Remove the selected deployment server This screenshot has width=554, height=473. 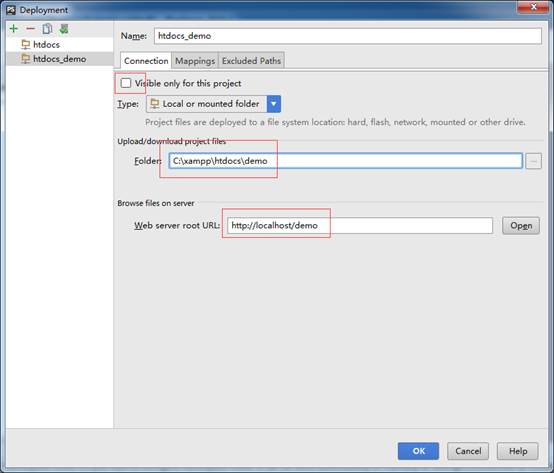[31, 29]
